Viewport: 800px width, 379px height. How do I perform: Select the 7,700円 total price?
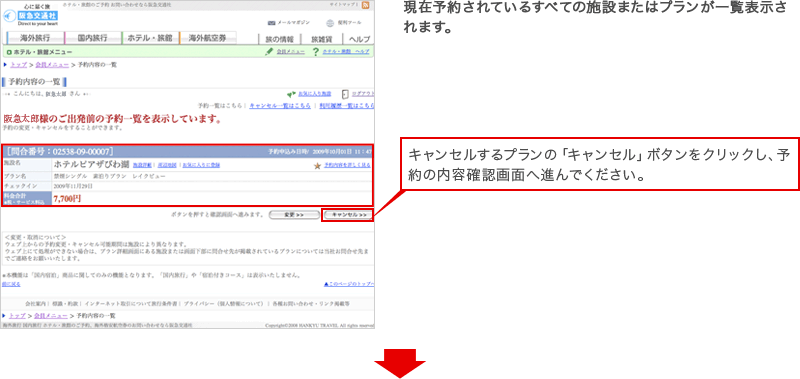67,198
